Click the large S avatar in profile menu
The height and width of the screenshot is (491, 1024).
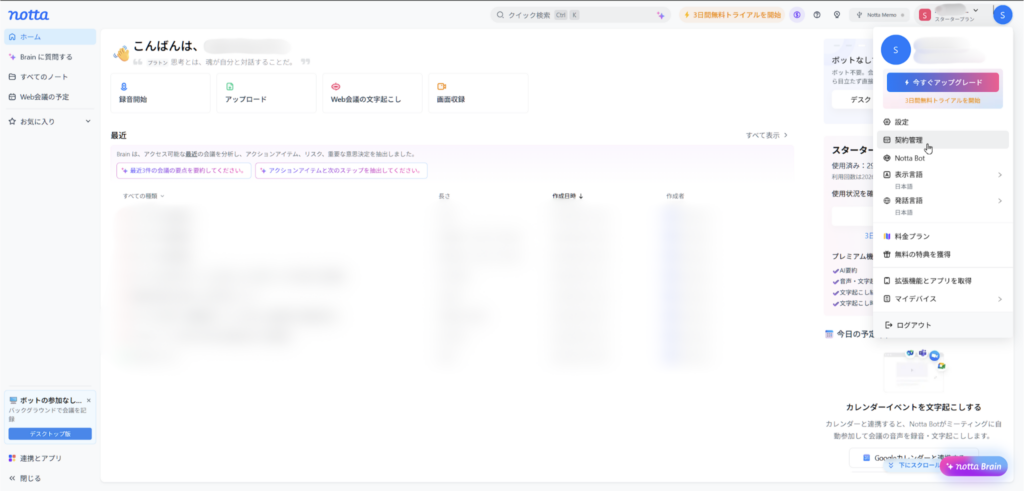[895, 50]
